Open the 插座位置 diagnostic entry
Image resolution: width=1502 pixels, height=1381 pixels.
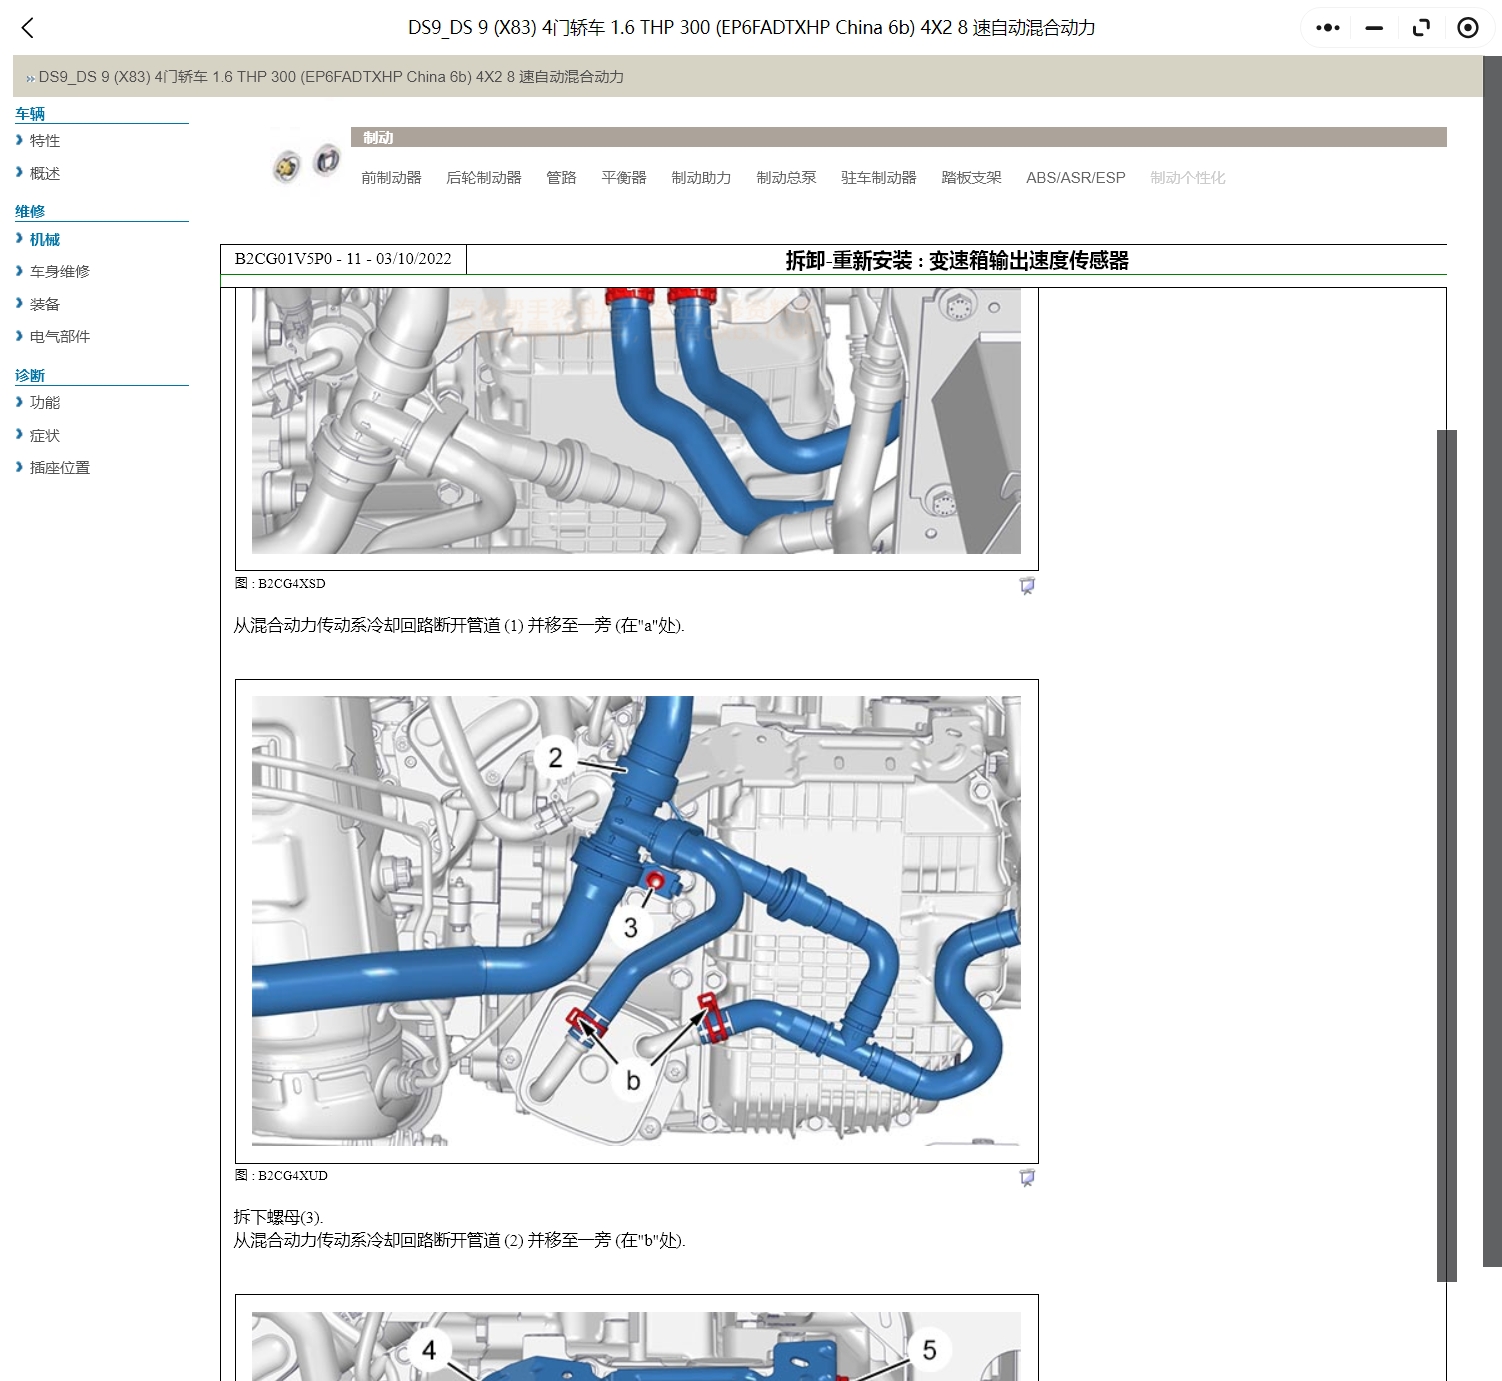pyautogui.click(x=59, y=468)
